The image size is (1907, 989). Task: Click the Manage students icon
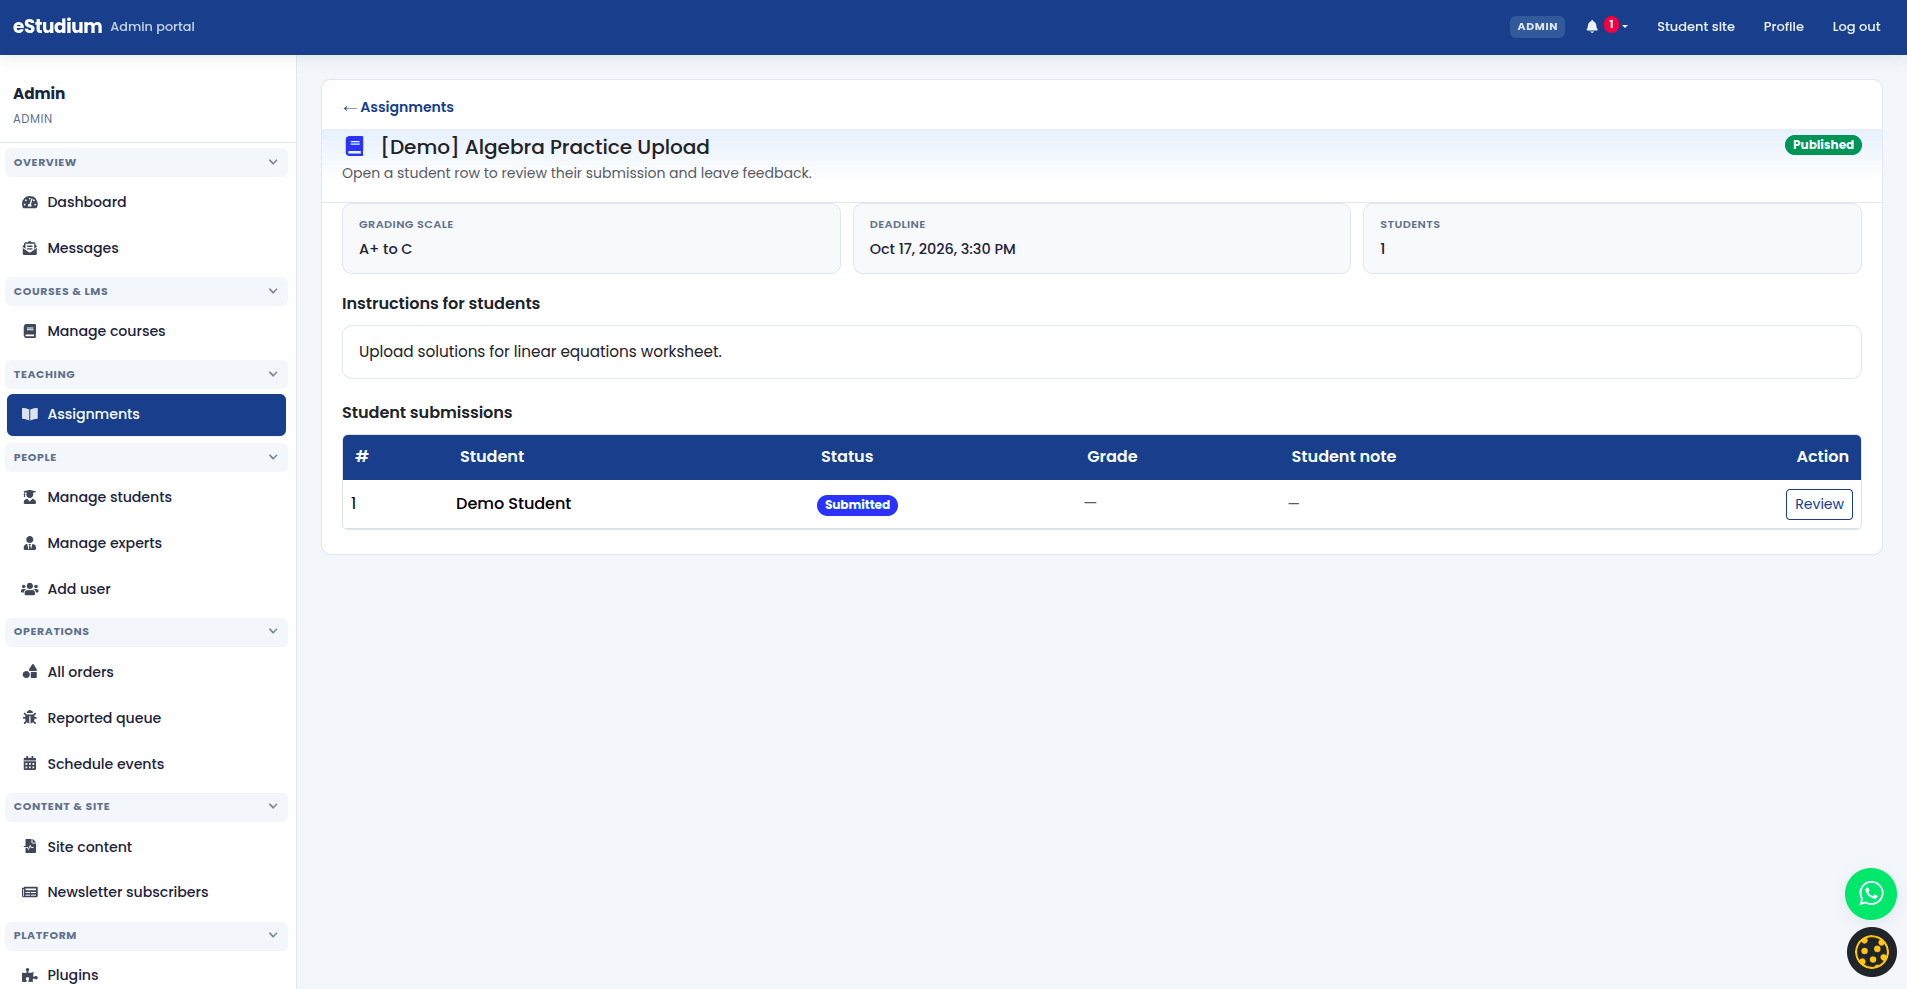coord(30,497)
